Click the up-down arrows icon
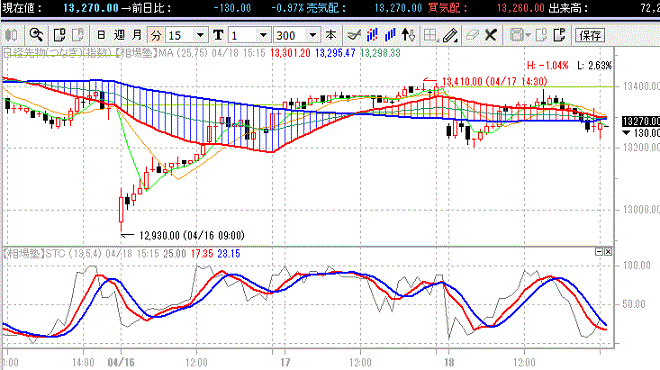The image size is (660, 370). [408, 35]
